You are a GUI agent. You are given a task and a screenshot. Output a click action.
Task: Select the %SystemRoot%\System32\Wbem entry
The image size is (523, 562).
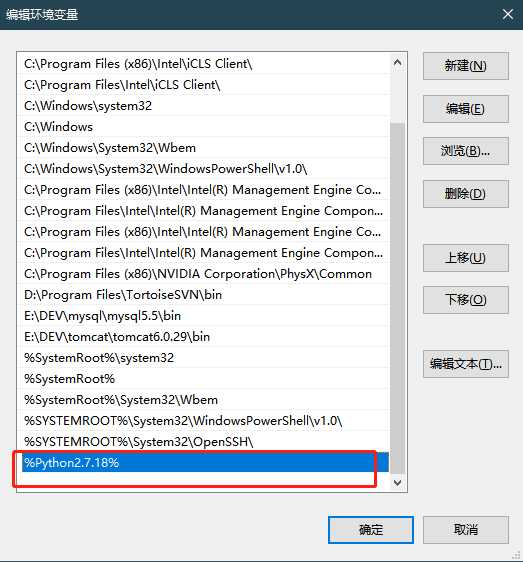(205, 400)
